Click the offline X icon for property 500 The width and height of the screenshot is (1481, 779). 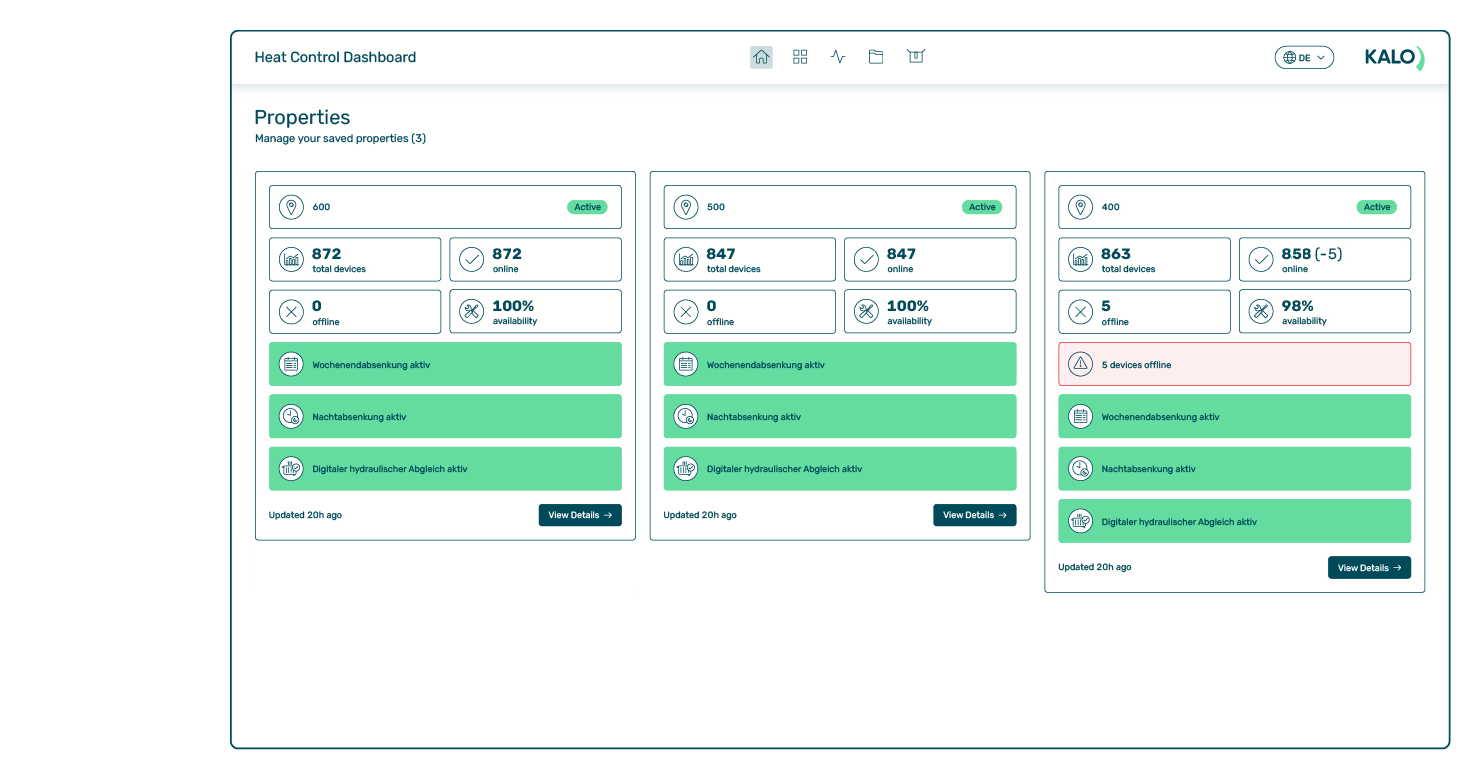[x=686, y=312]
